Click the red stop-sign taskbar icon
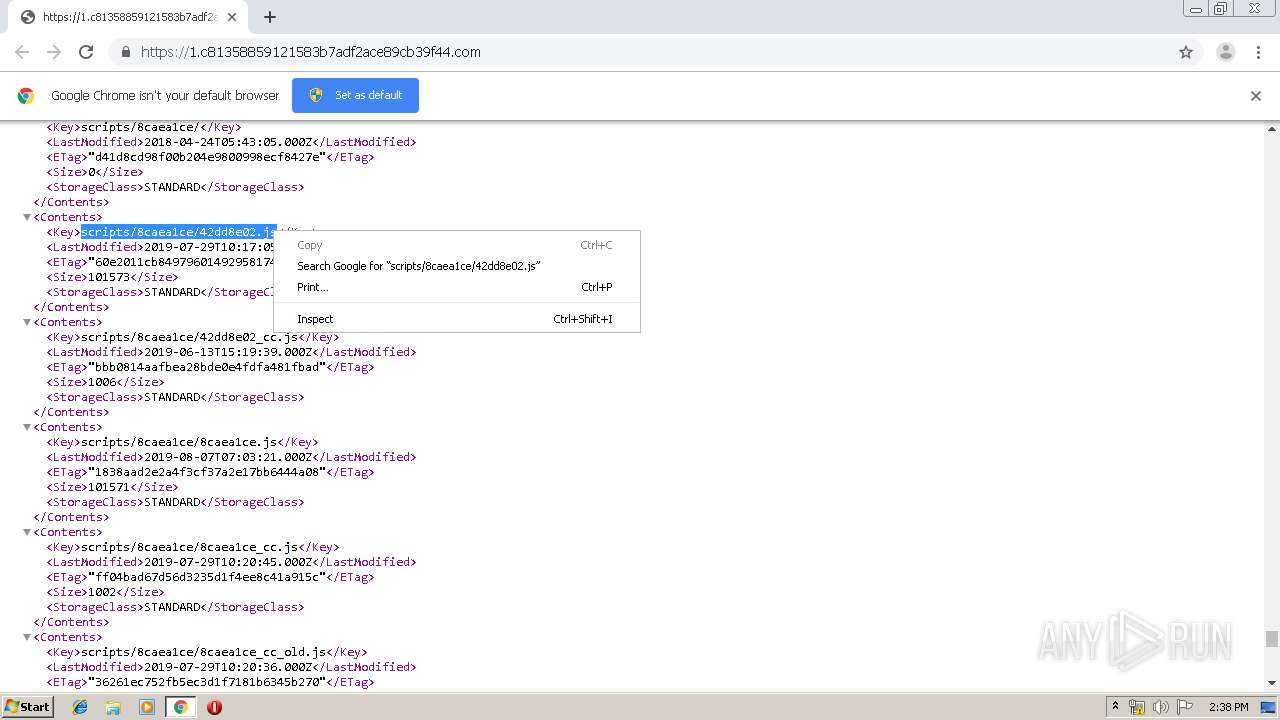 pos(214,707)
